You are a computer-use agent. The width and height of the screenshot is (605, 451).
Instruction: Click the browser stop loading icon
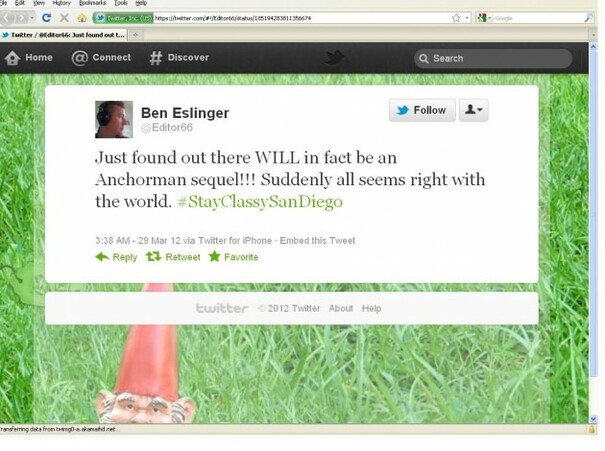point(64,18)
